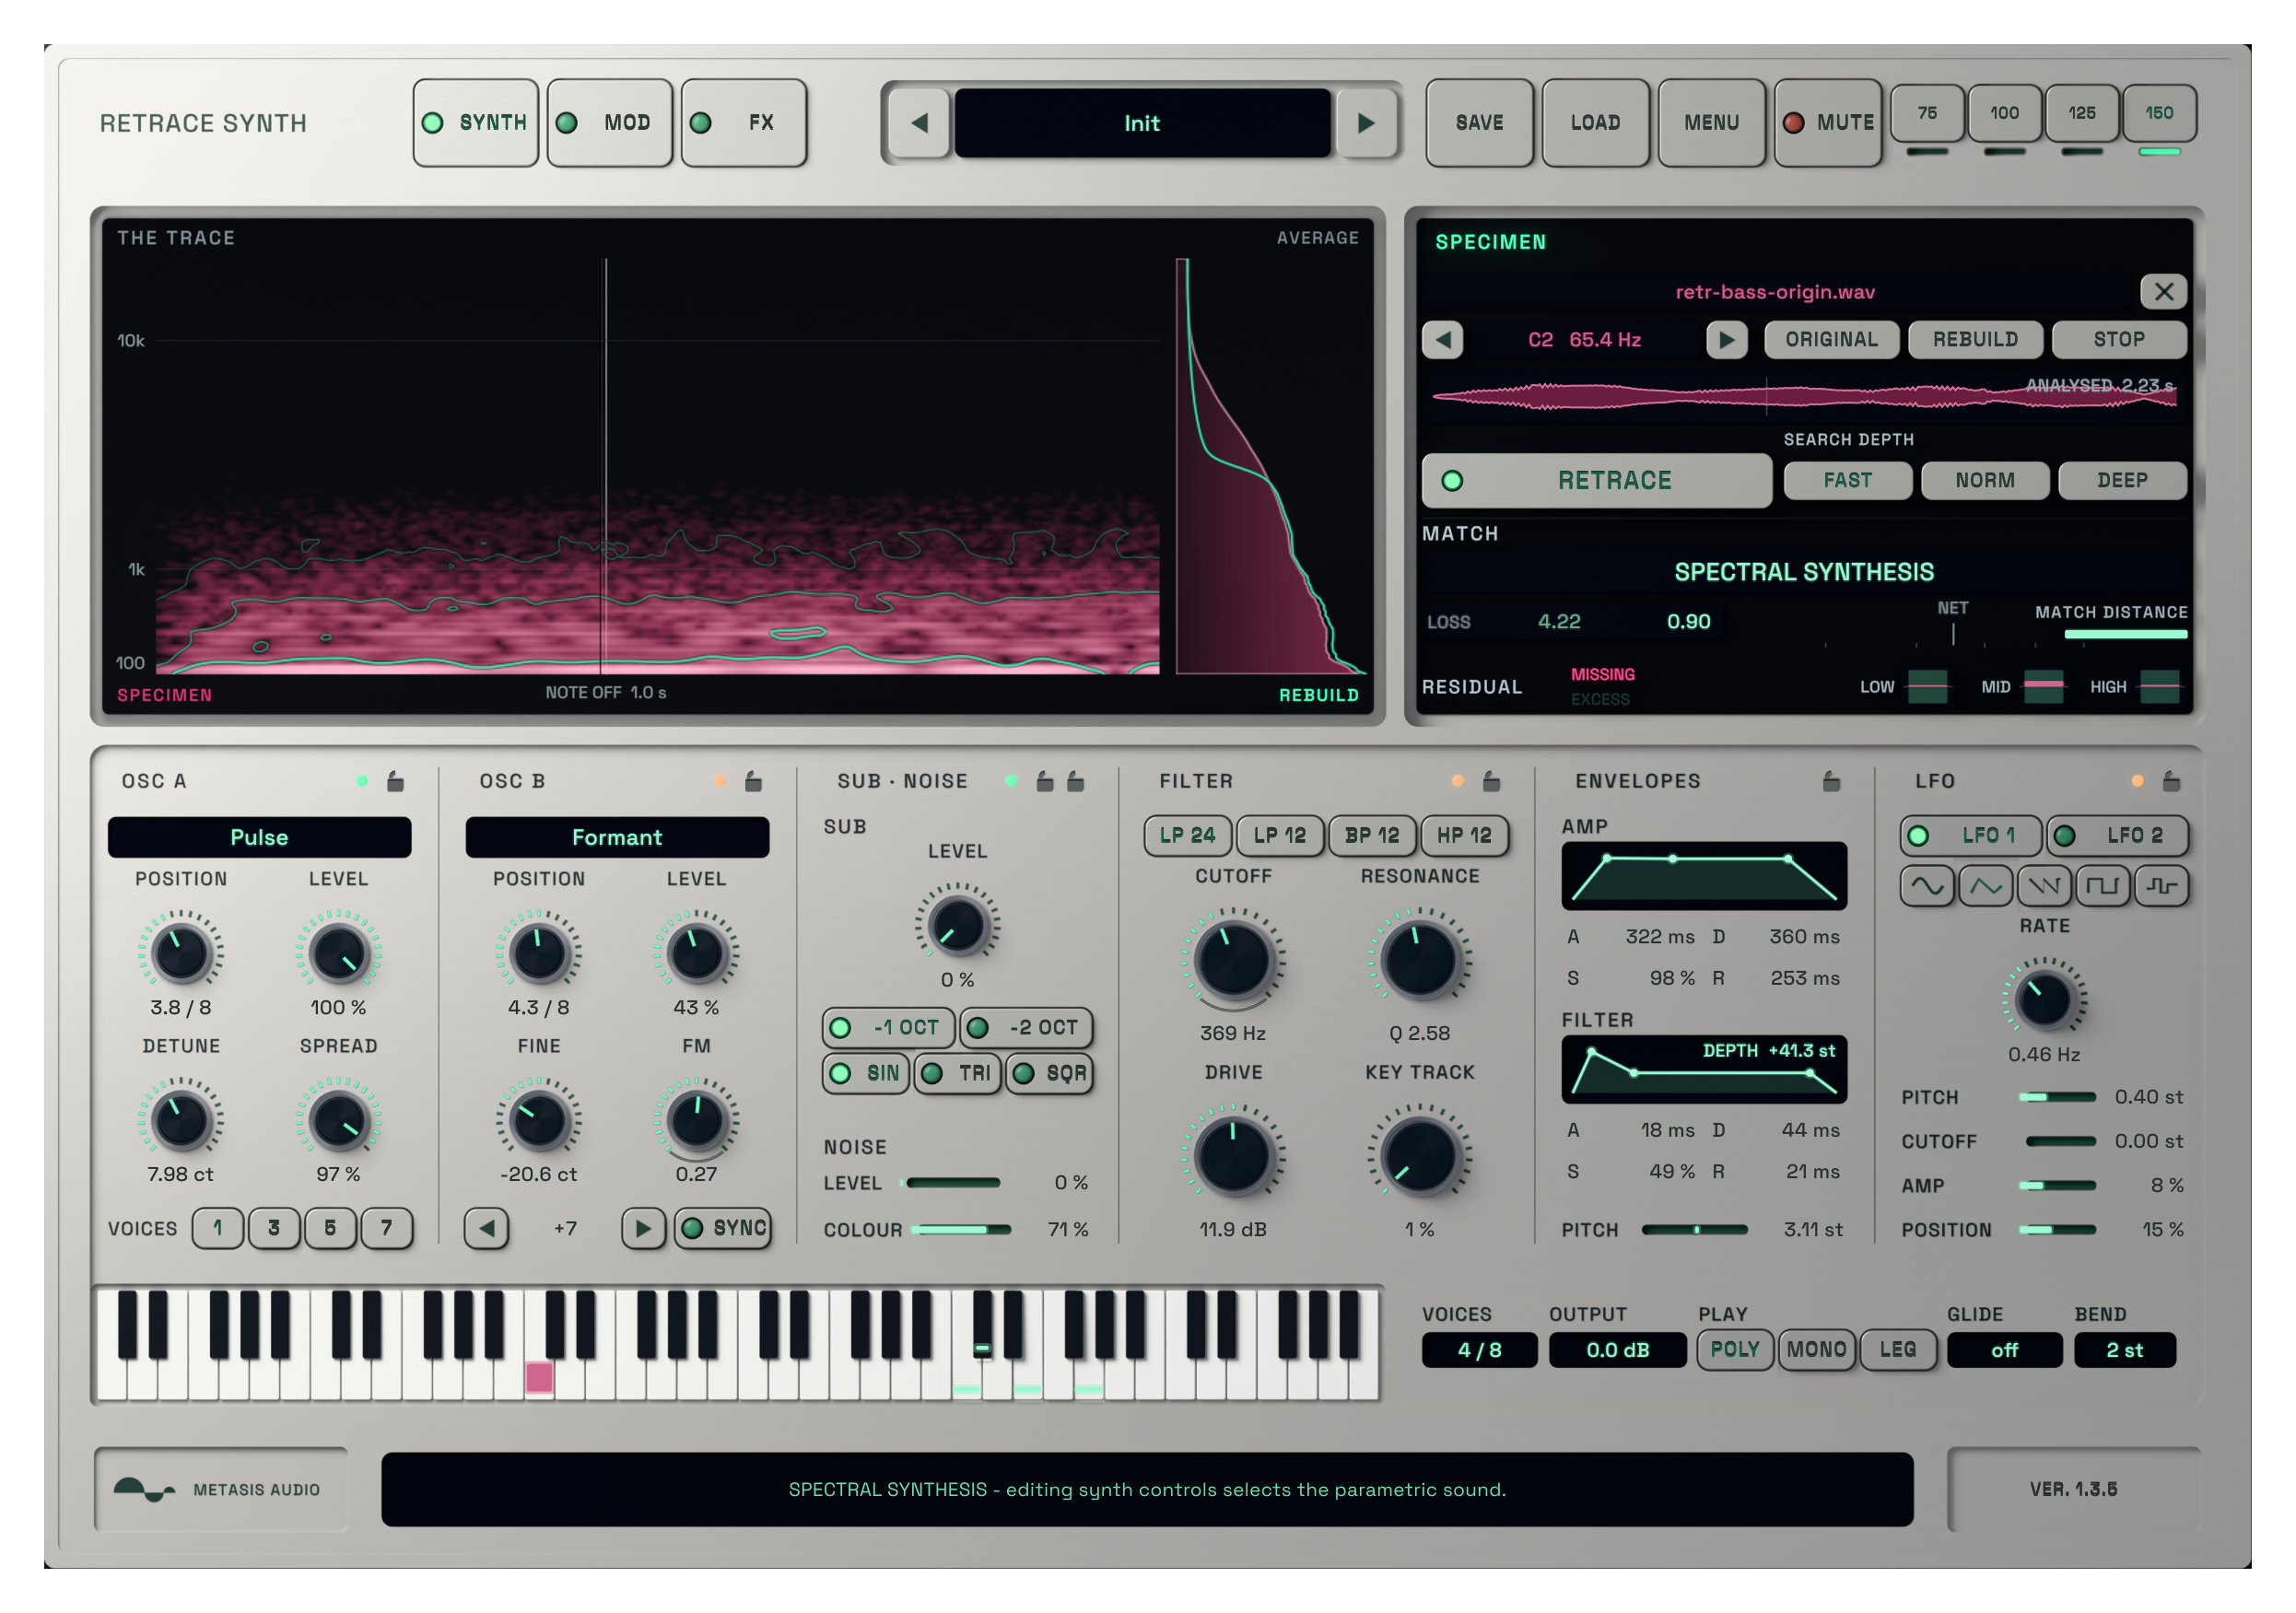Switch to the SYNTH tab
Image resolution: width=2296 pixels, height=1613 pixels.
pos(476,123)
